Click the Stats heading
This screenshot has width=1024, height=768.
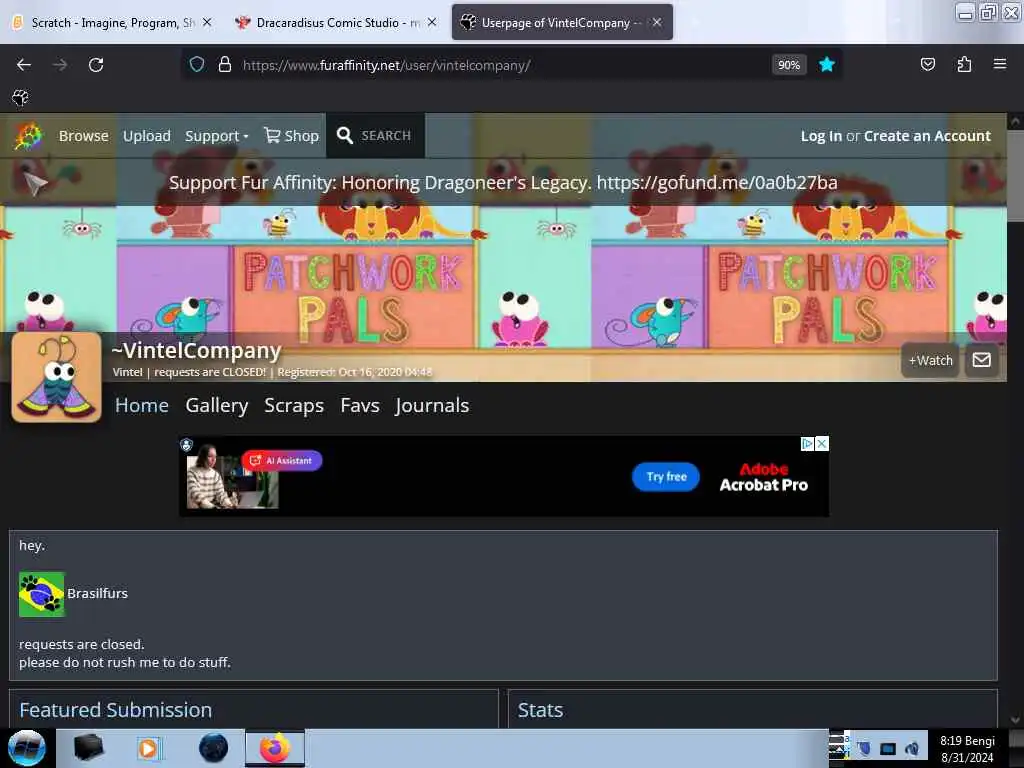click(x=540, y=710)
